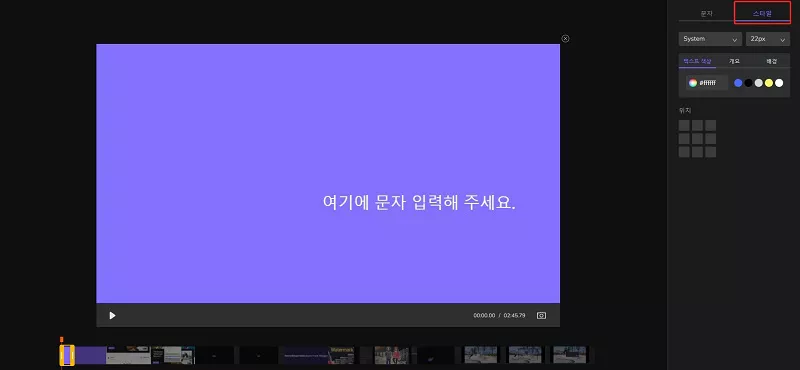800x370 pixels.
Task: Click the 위치 position label
Action: [x=685, y=110]
